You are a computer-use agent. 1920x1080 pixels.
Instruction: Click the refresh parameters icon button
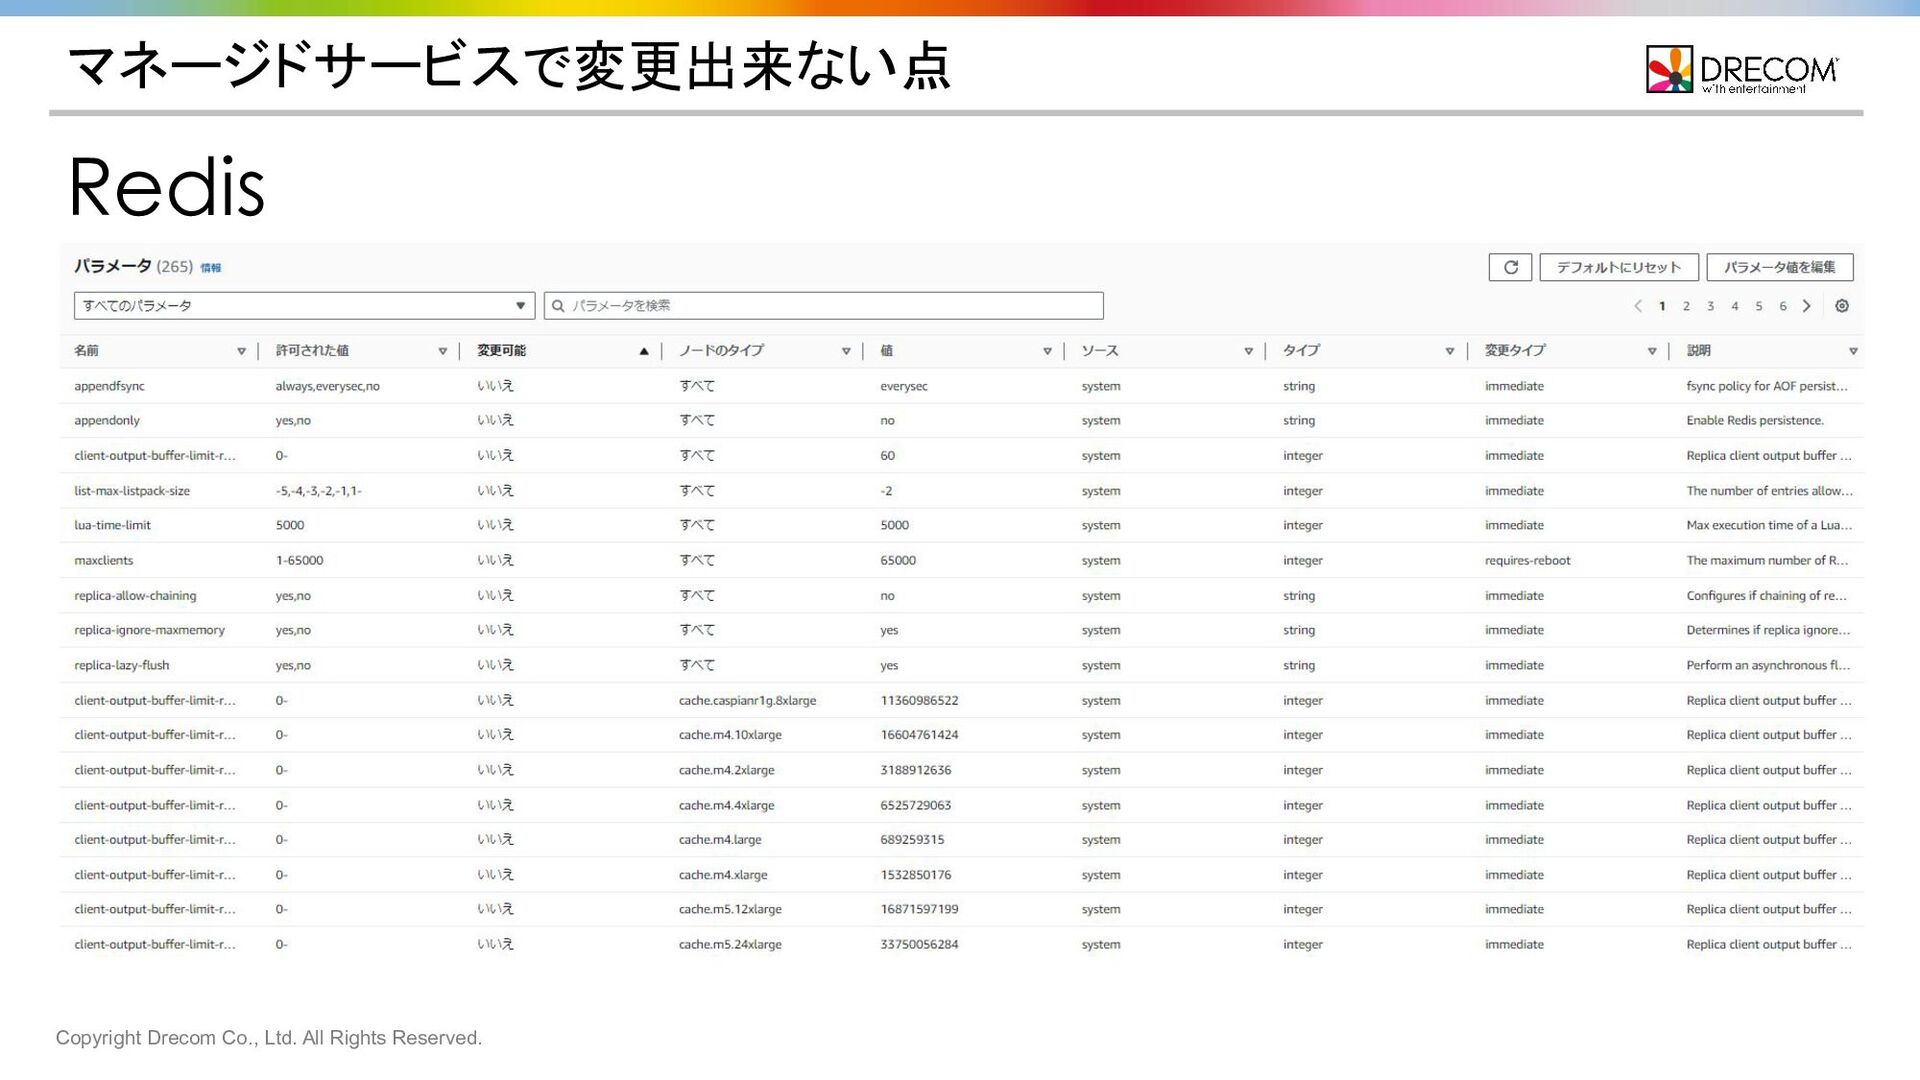click(1510, 267)
